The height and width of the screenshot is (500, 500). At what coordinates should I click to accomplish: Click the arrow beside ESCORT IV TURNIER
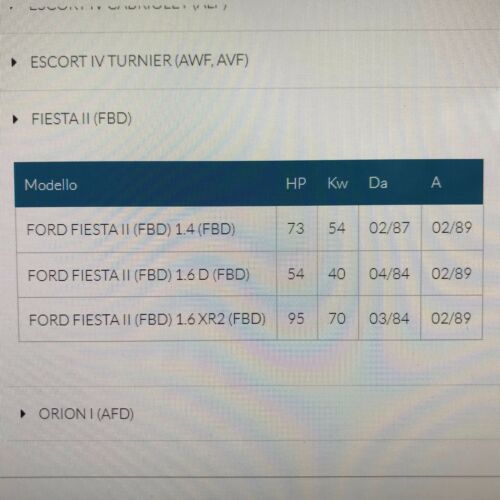click(14, 62)
